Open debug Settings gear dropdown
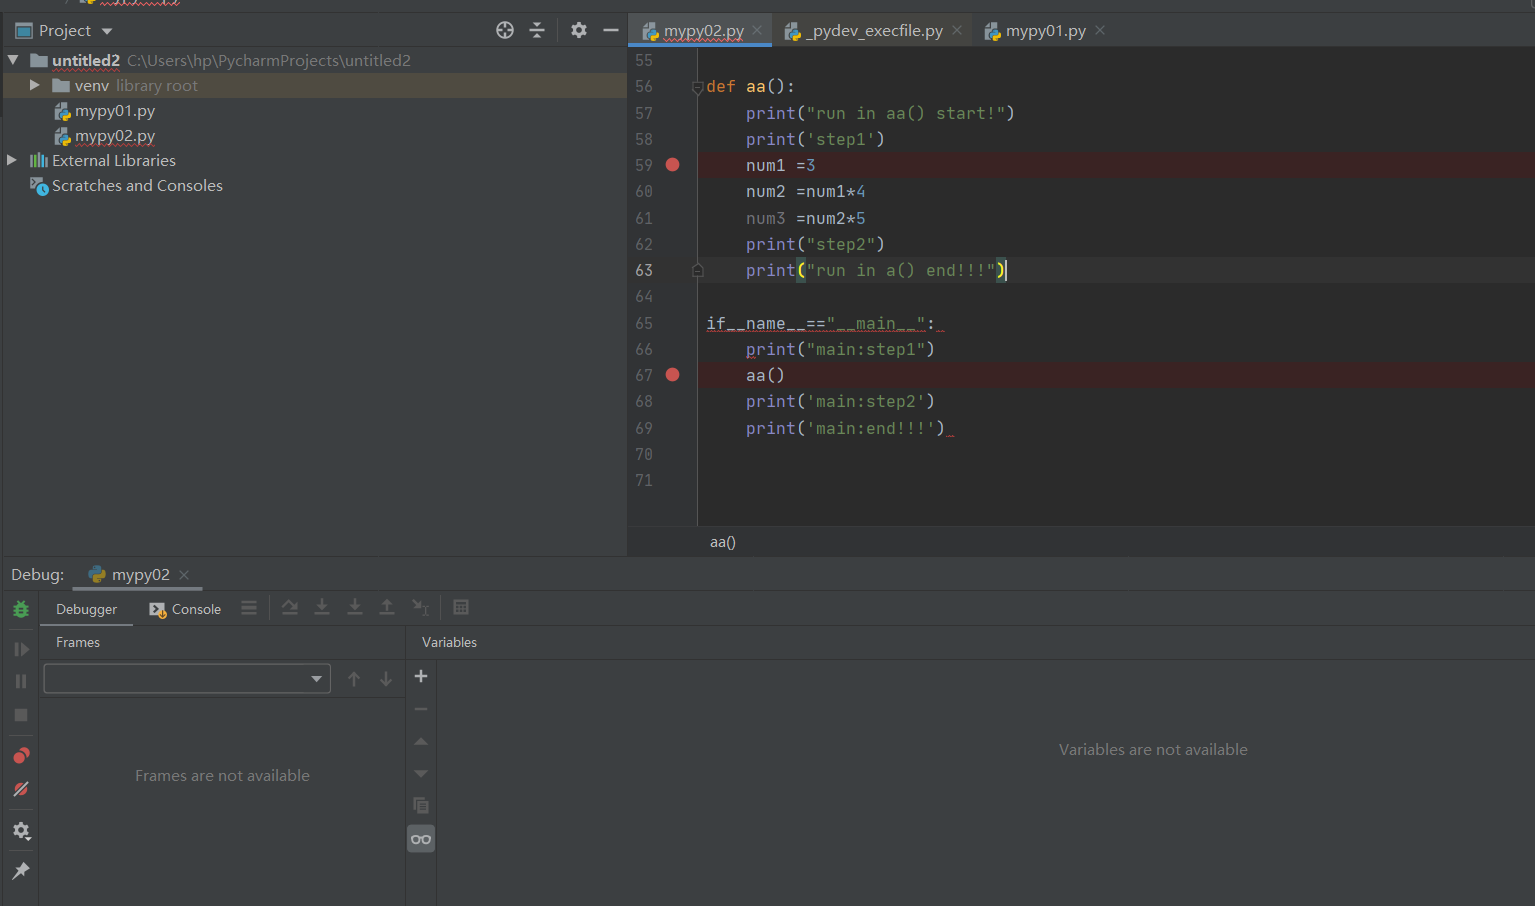The image size is (1535, 906). (21, 831)
